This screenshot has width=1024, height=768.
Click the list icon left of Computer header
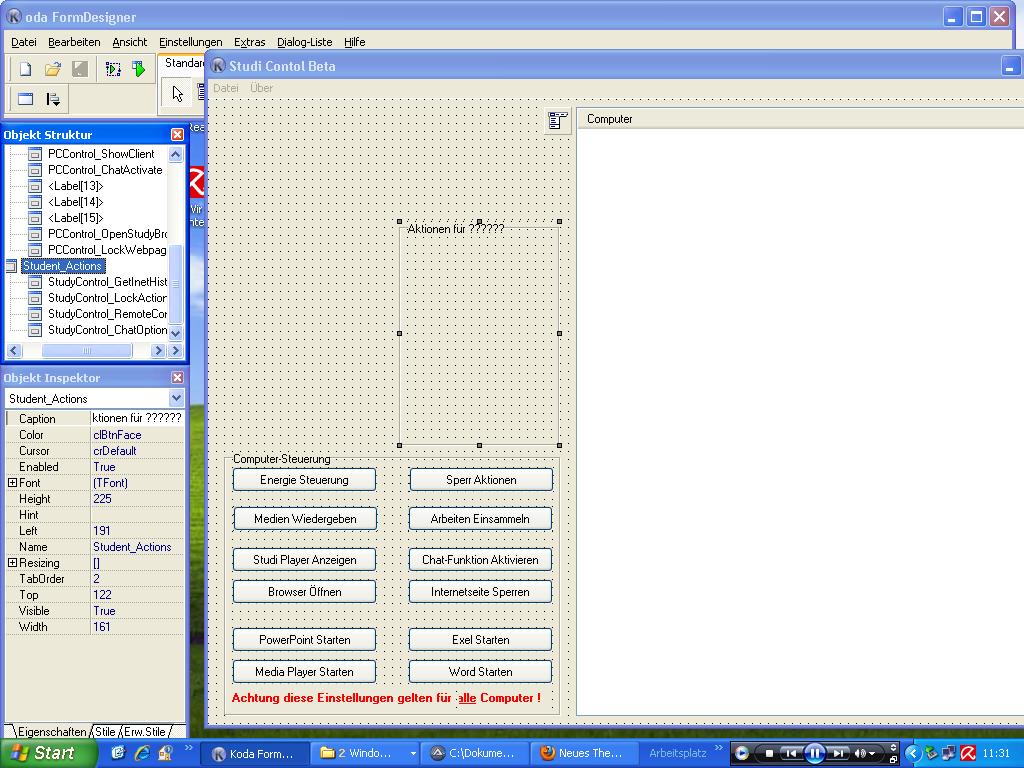coord(558,120)
